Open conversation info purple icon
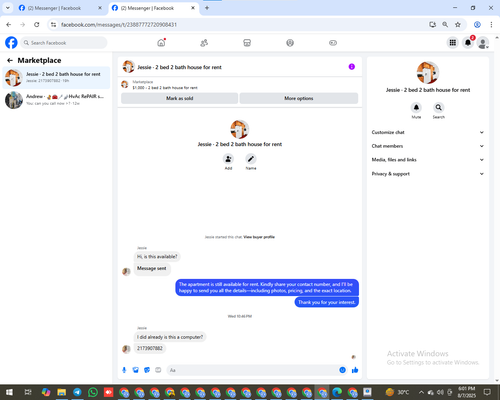The height and width of the screenshot is (400, 500). (x=352, y=67)
